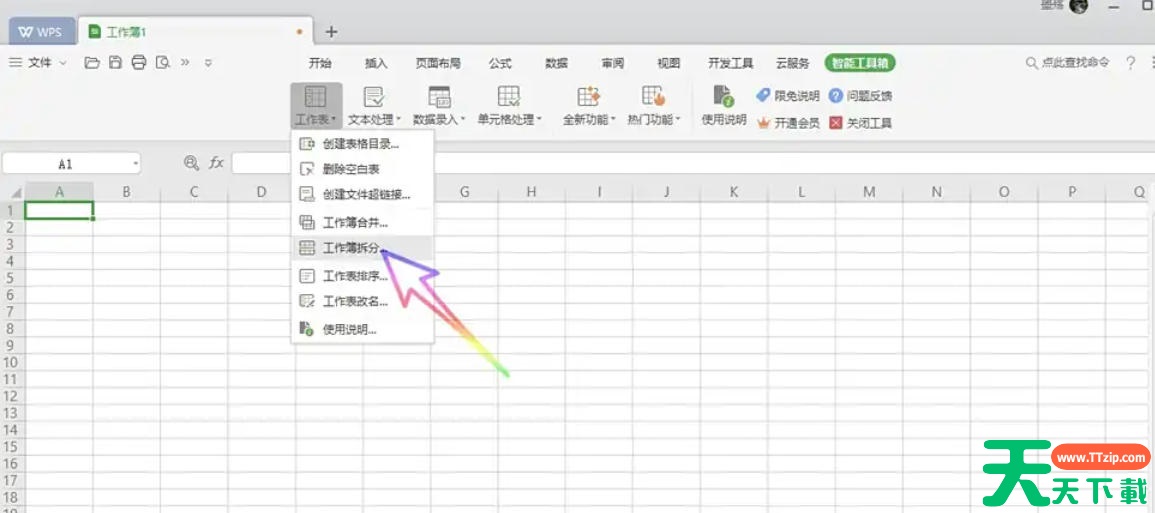This screenshot has width=1155, height=513.
Task: Select the 工作簿1 document tab
Action: tap(193, 32)
